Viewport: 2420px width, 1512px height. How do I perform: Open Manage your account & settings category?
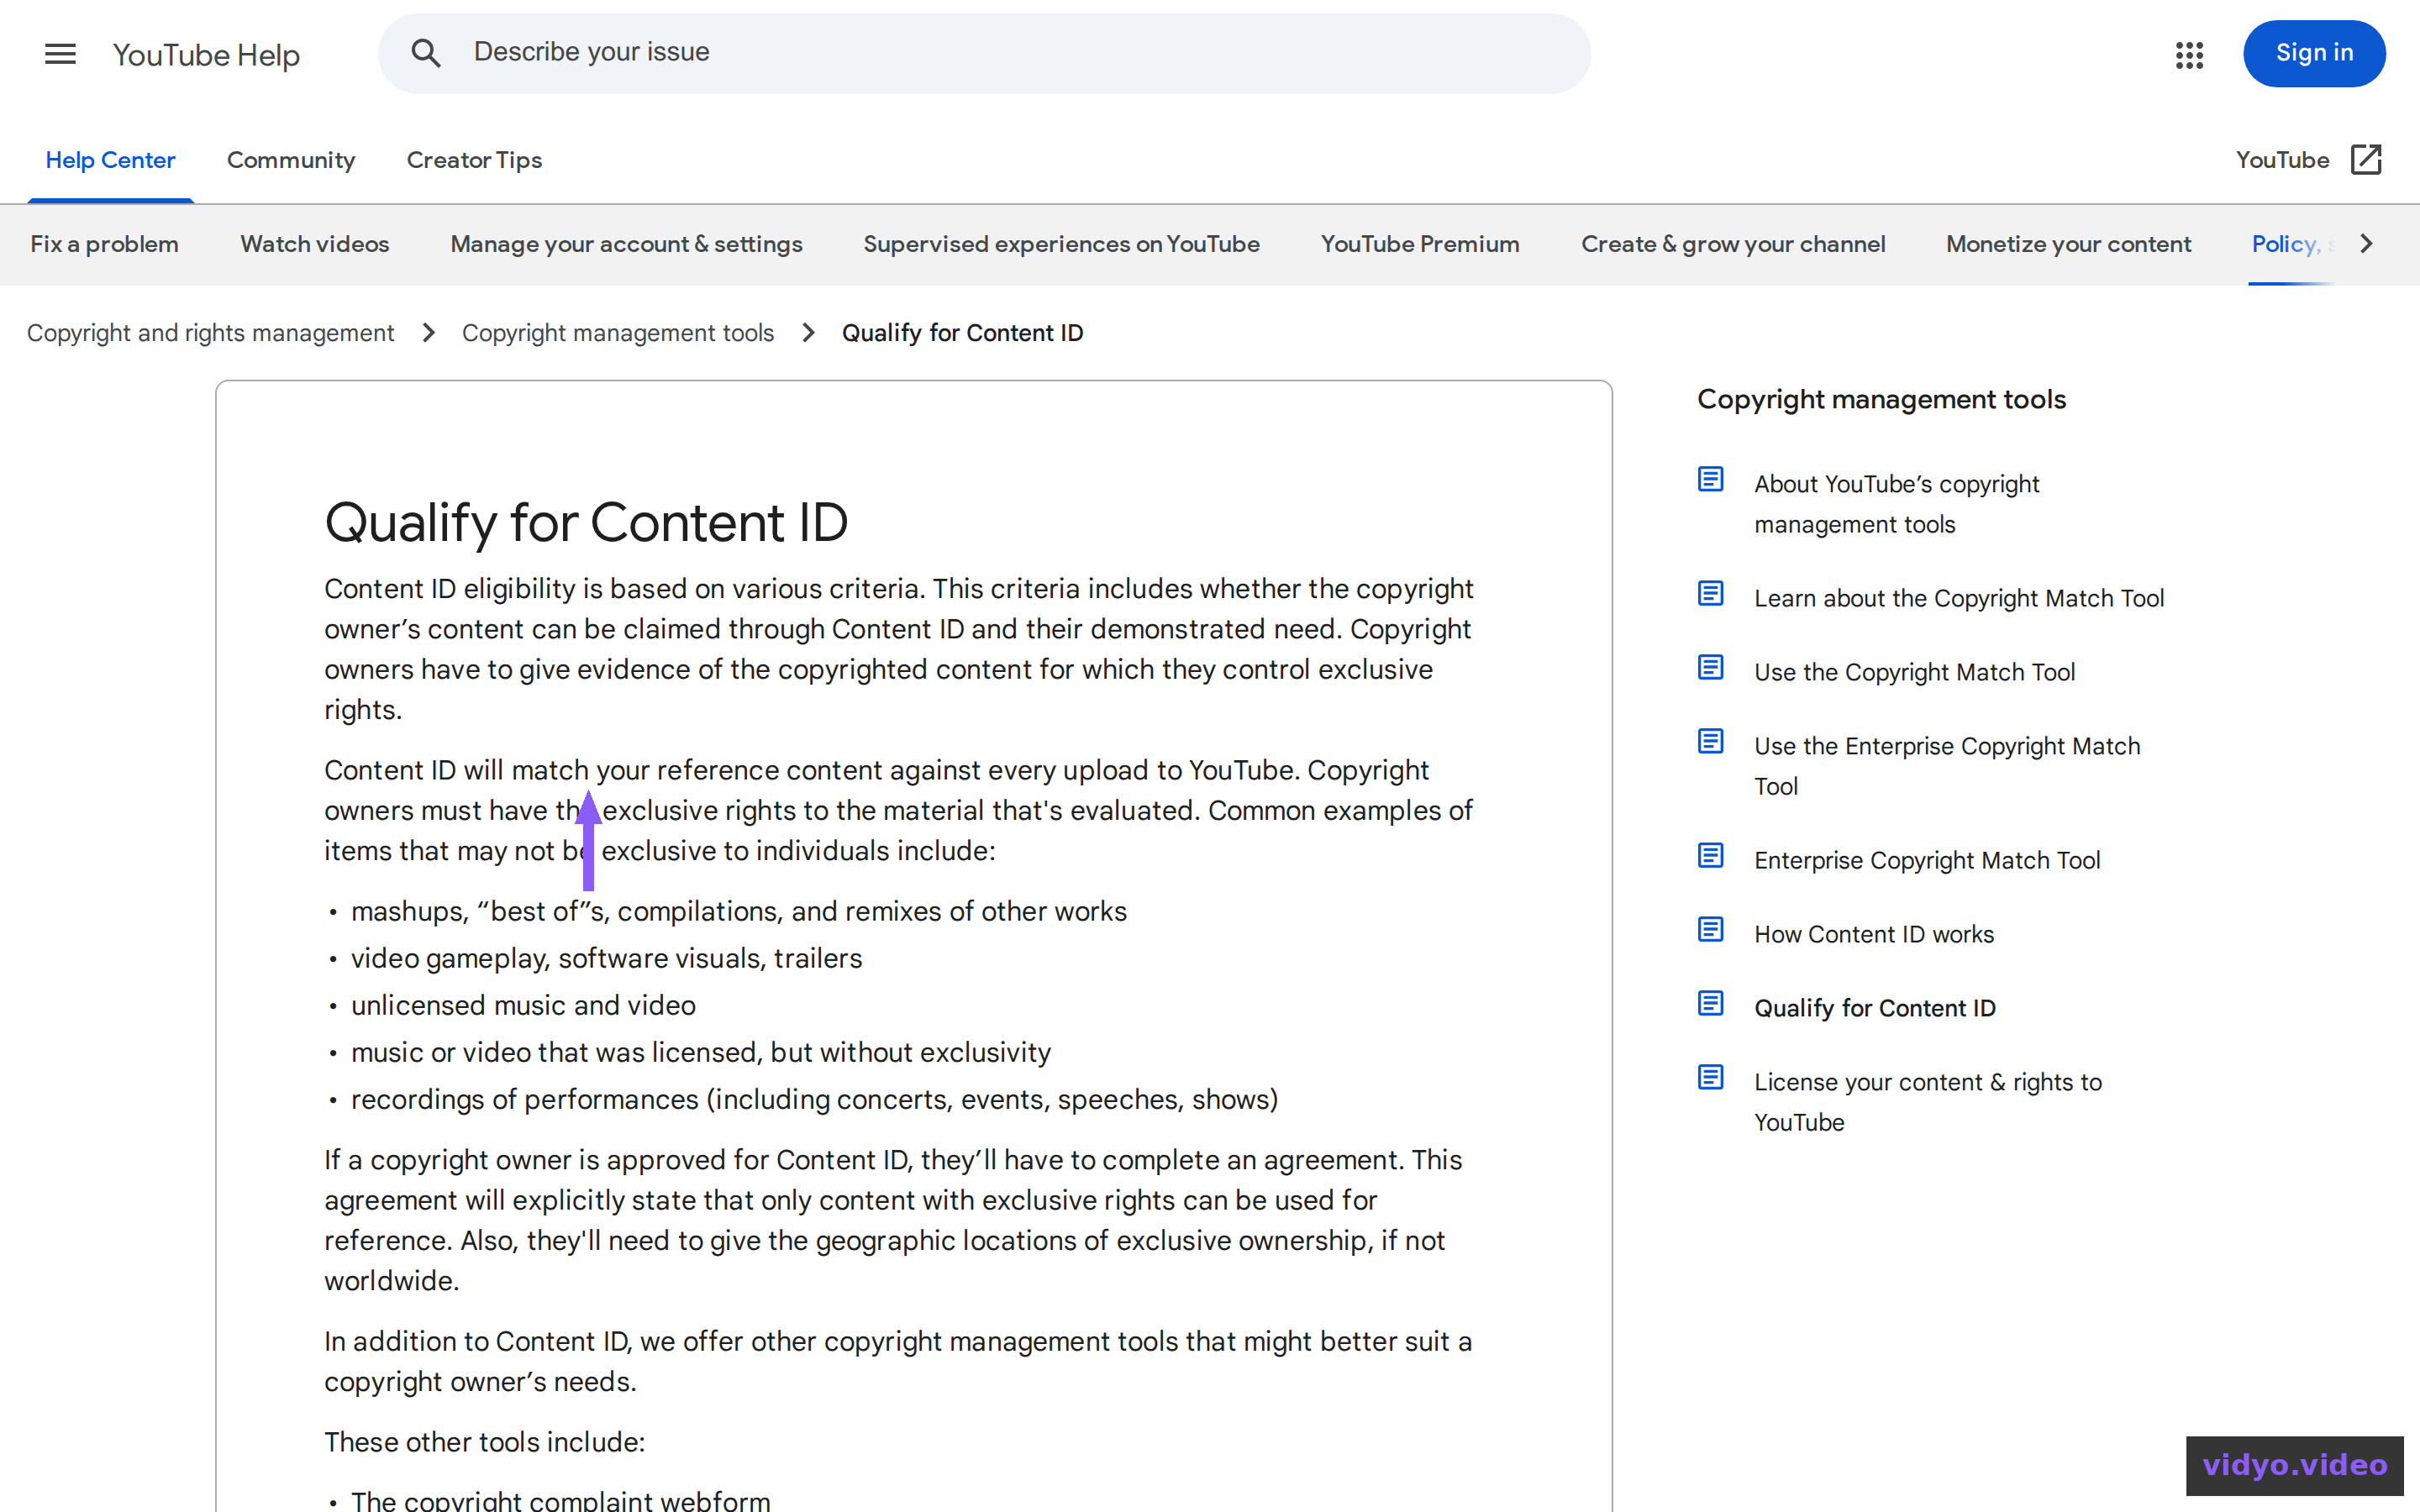626,244
